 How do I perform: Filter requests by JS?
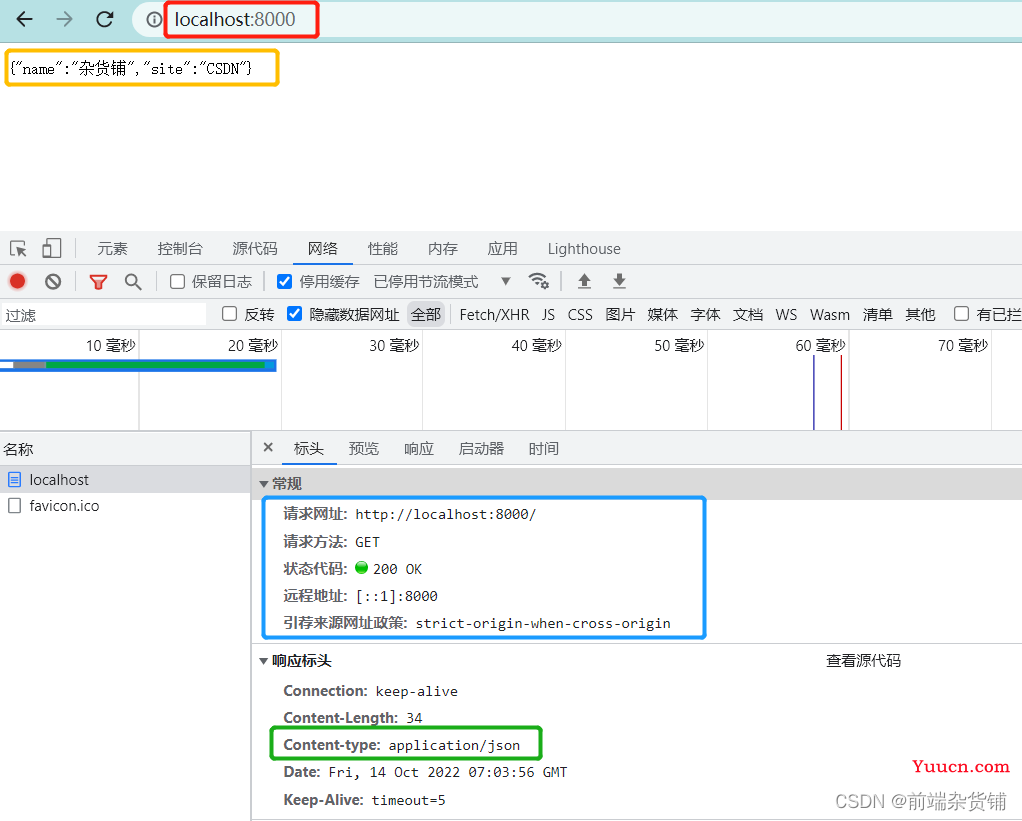548,315
